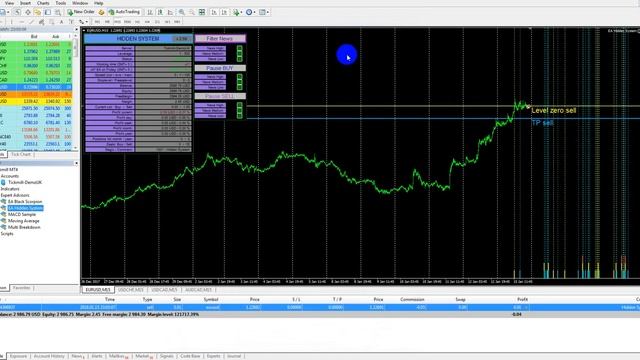
Task: Switch chart to candlesticks style
Action: [160, 12]
